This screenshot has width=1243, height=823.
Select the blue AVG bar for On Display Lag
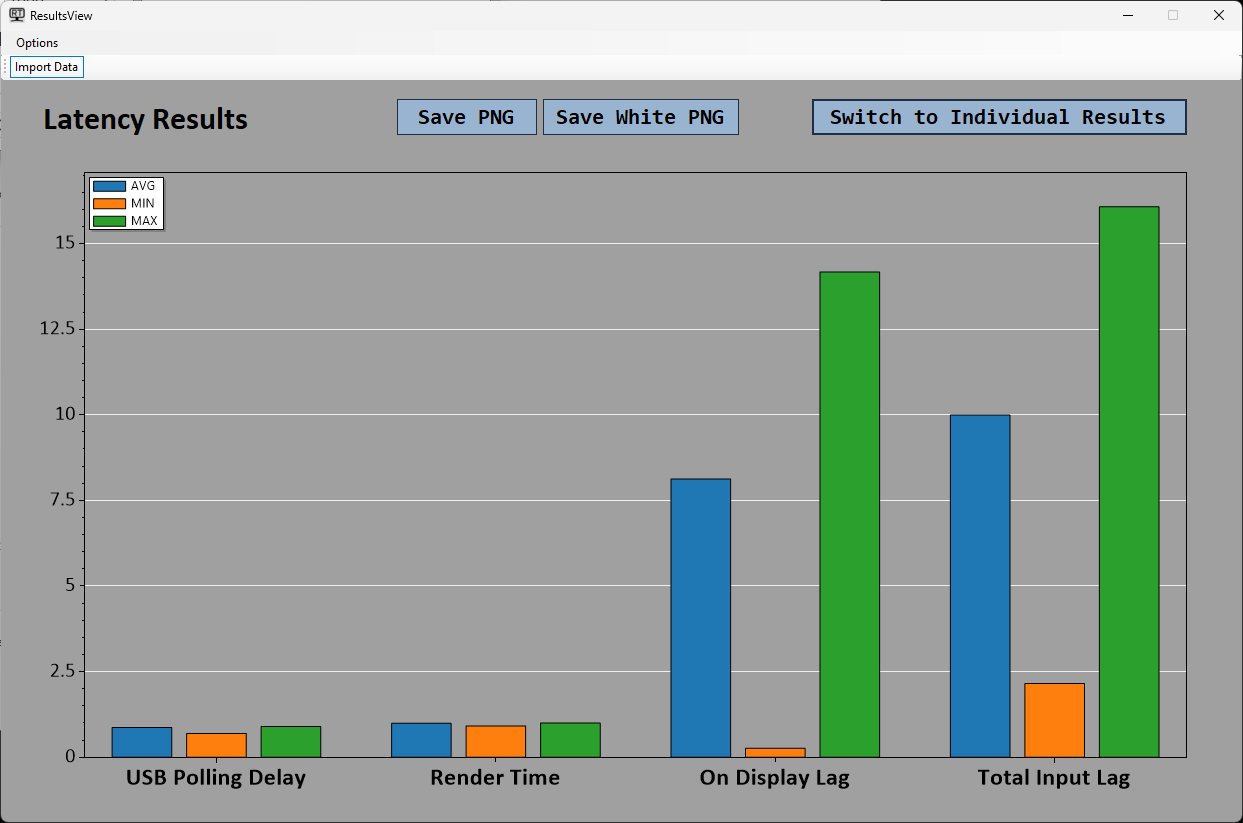[700, 617]
